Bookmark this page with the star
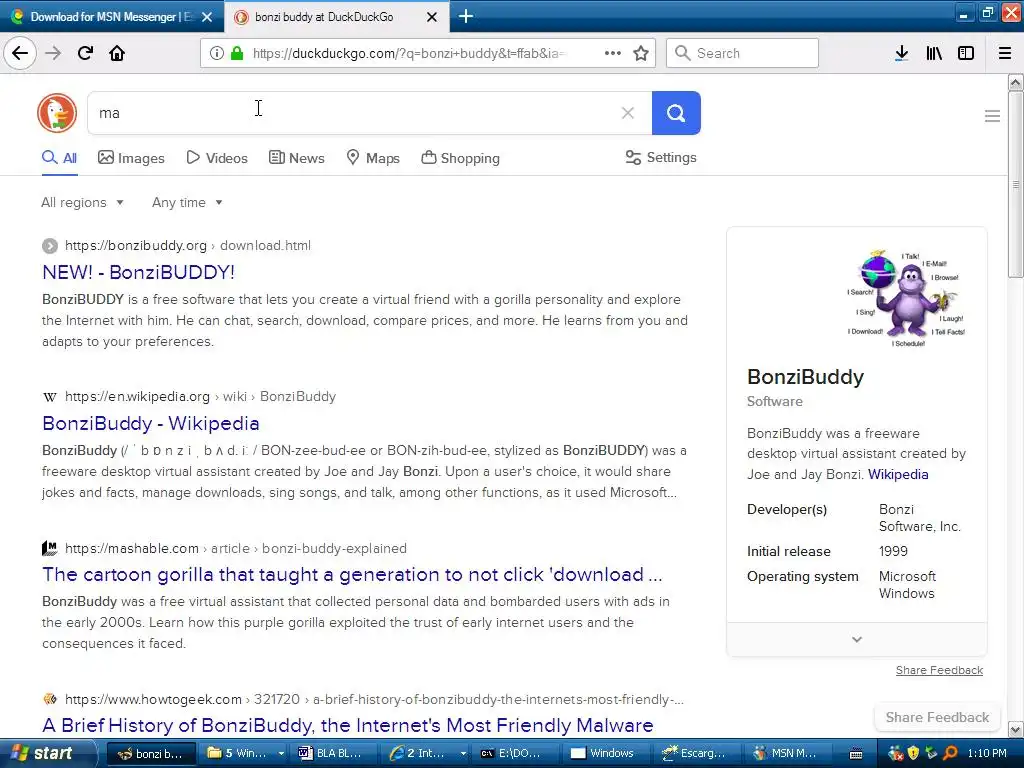1024x768 pixels. 641,53
